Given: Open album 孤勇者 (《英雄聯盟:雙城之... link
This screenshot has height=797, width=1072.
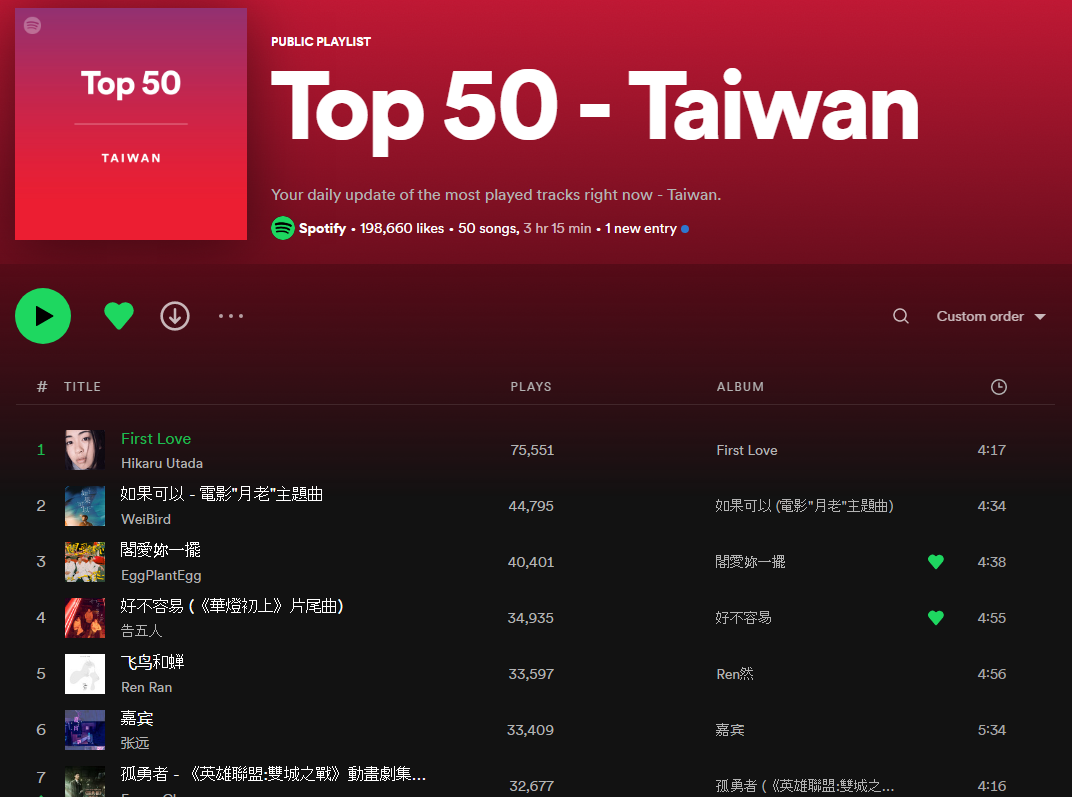Looking at the screenshot, I should (x=805, y=786).
